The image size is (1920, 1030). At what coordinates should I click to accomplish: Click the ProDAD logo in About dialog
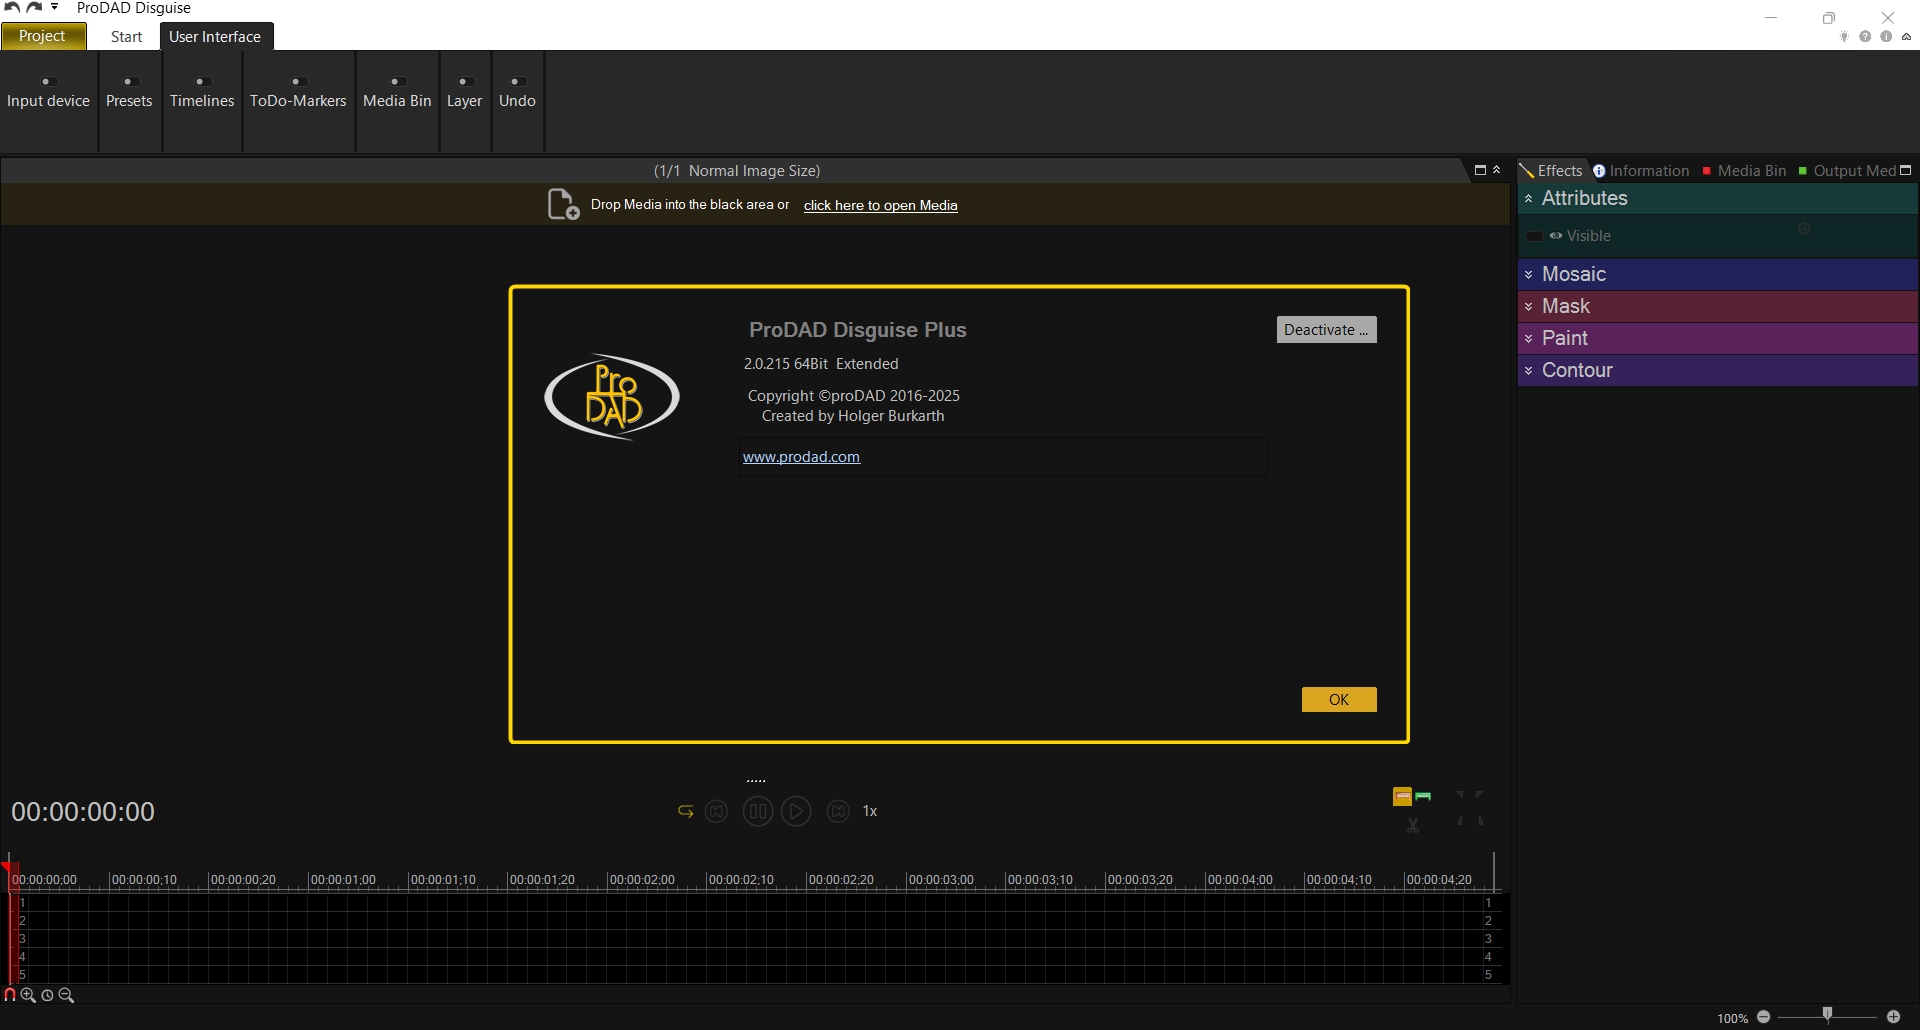click(x=612, y=397)
